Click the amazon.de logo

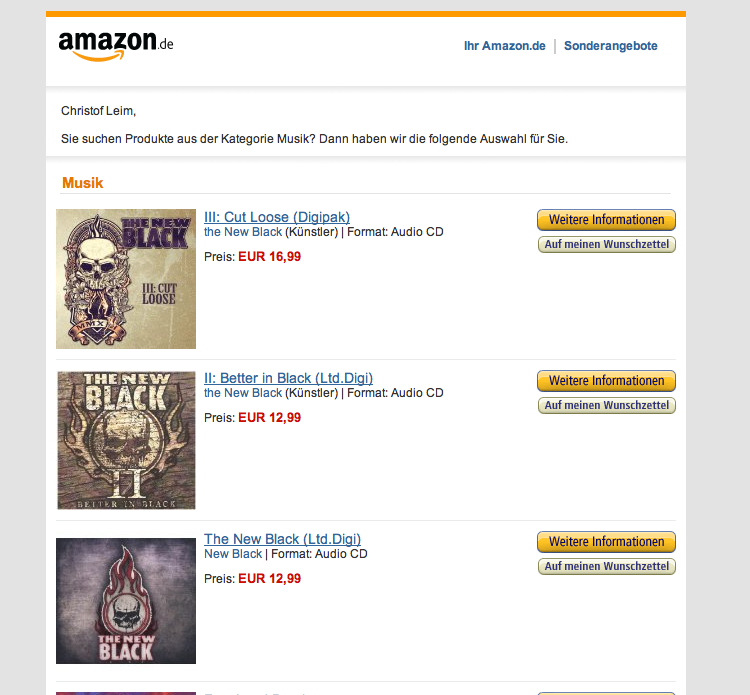click(115, 46)
